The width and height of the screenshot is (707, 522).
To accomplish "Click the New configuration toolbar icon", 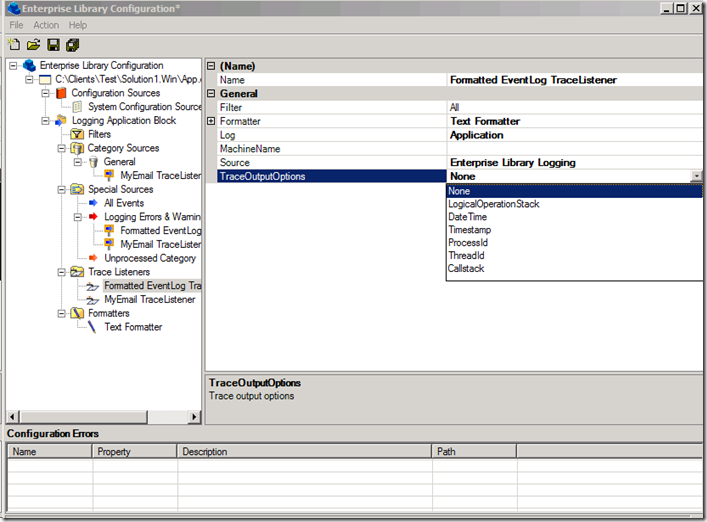I will pos(14,45).
